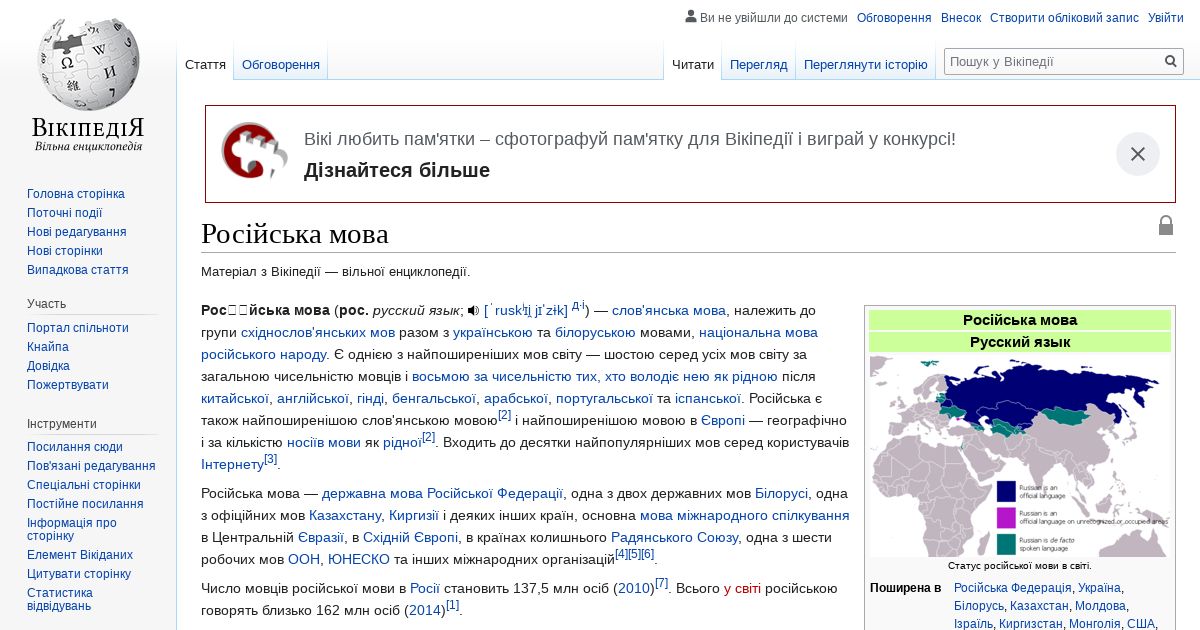Click the page protection padlock icon

[1166, 225]
